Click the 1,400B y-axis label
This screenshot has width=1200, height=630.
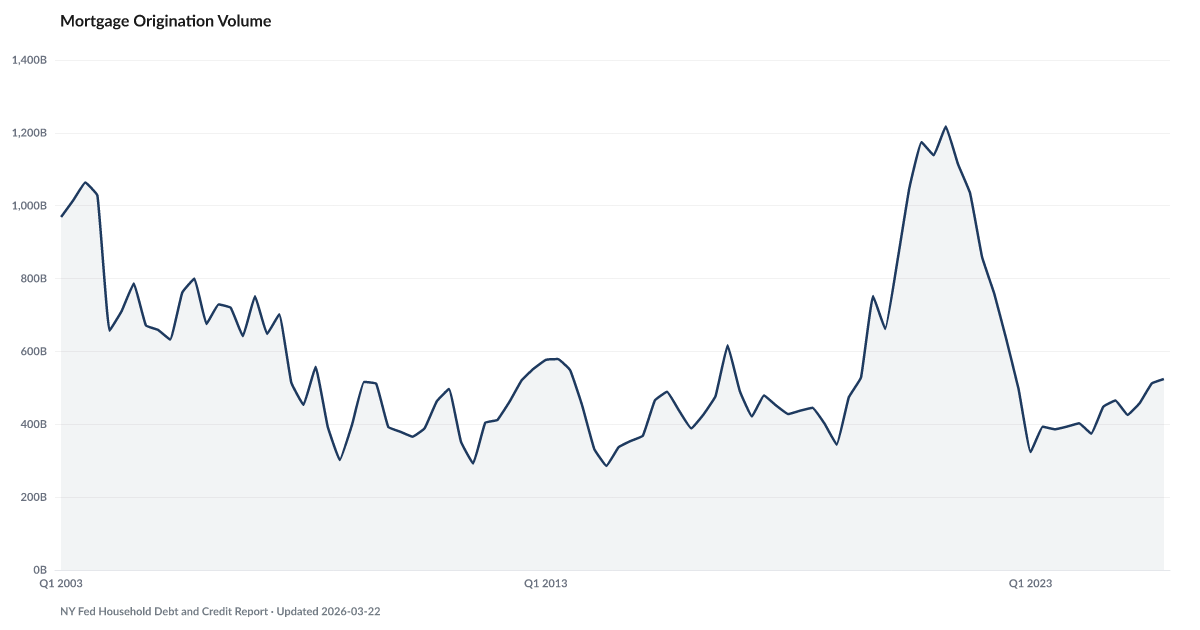coord(30,60)
